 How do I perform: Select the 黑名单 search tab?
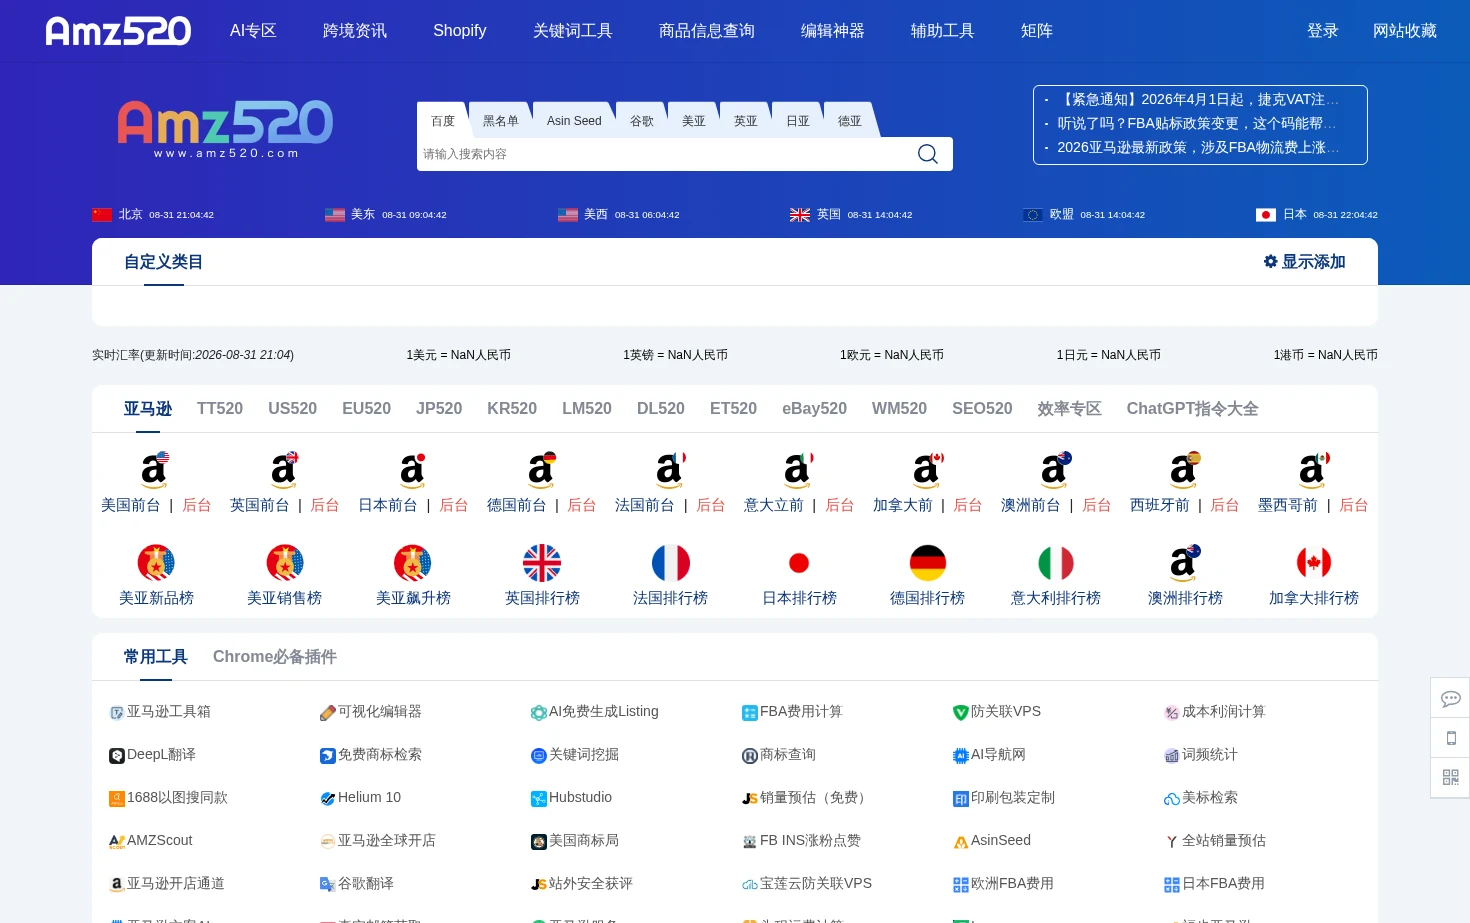click(501, 120)
